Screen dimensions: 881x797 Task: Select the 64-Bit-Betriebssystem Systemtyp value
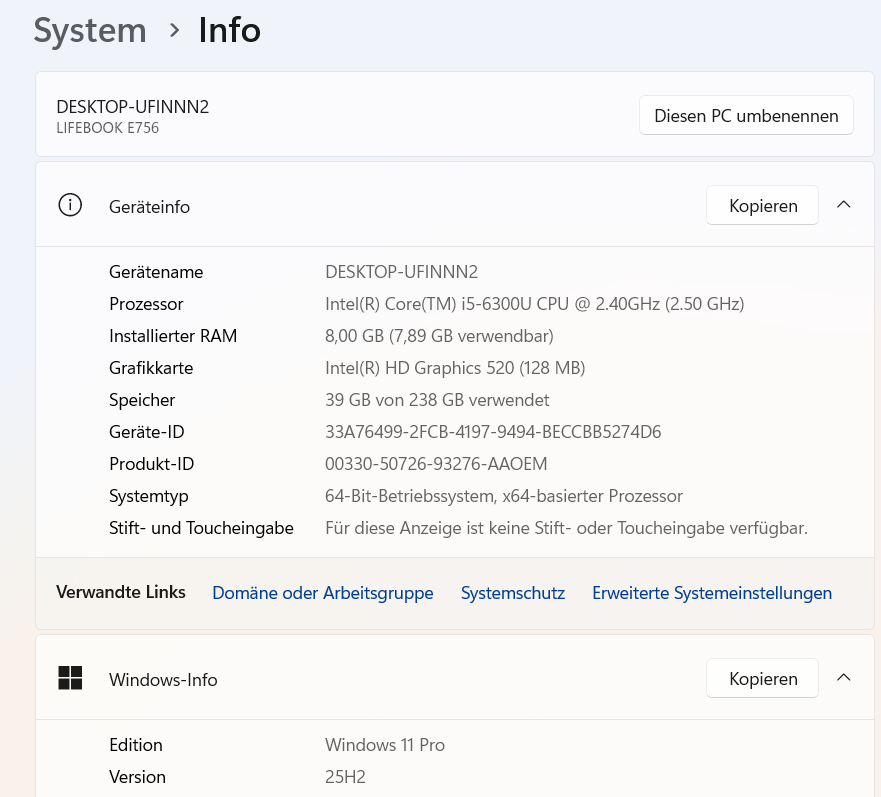point(503,496)
